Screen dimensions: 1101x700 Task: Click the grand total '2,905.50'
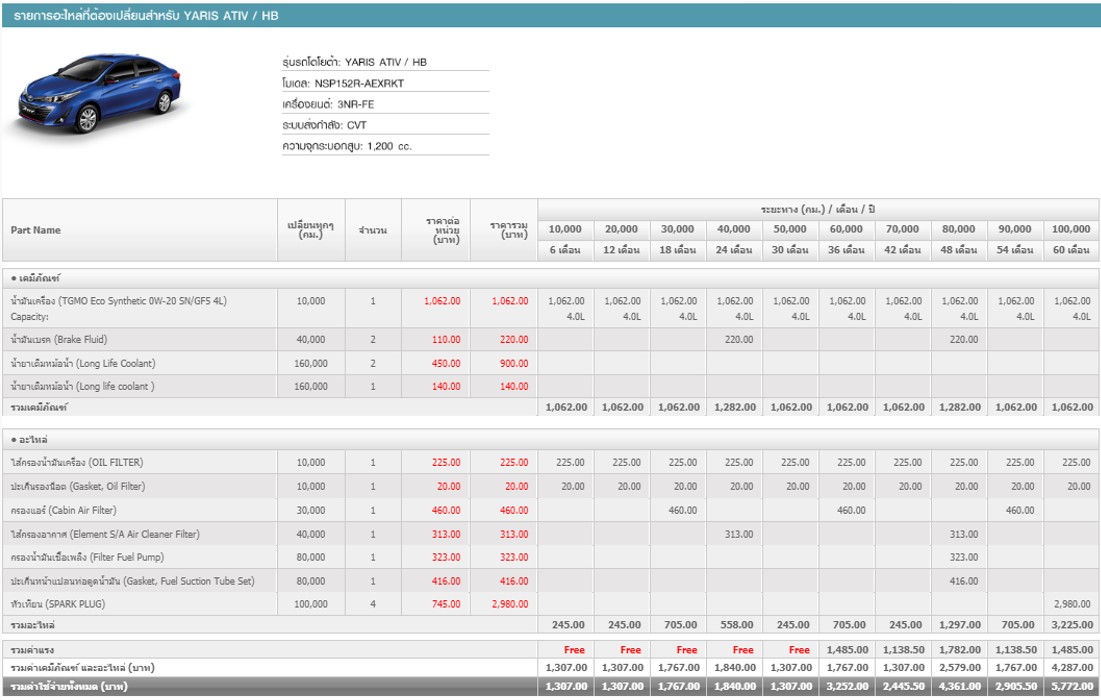tap(1016, 686)
